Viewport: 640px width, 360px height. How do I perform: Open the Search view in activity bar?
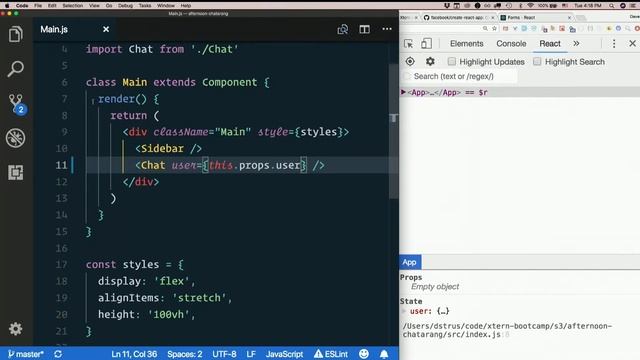pos(16,69)
